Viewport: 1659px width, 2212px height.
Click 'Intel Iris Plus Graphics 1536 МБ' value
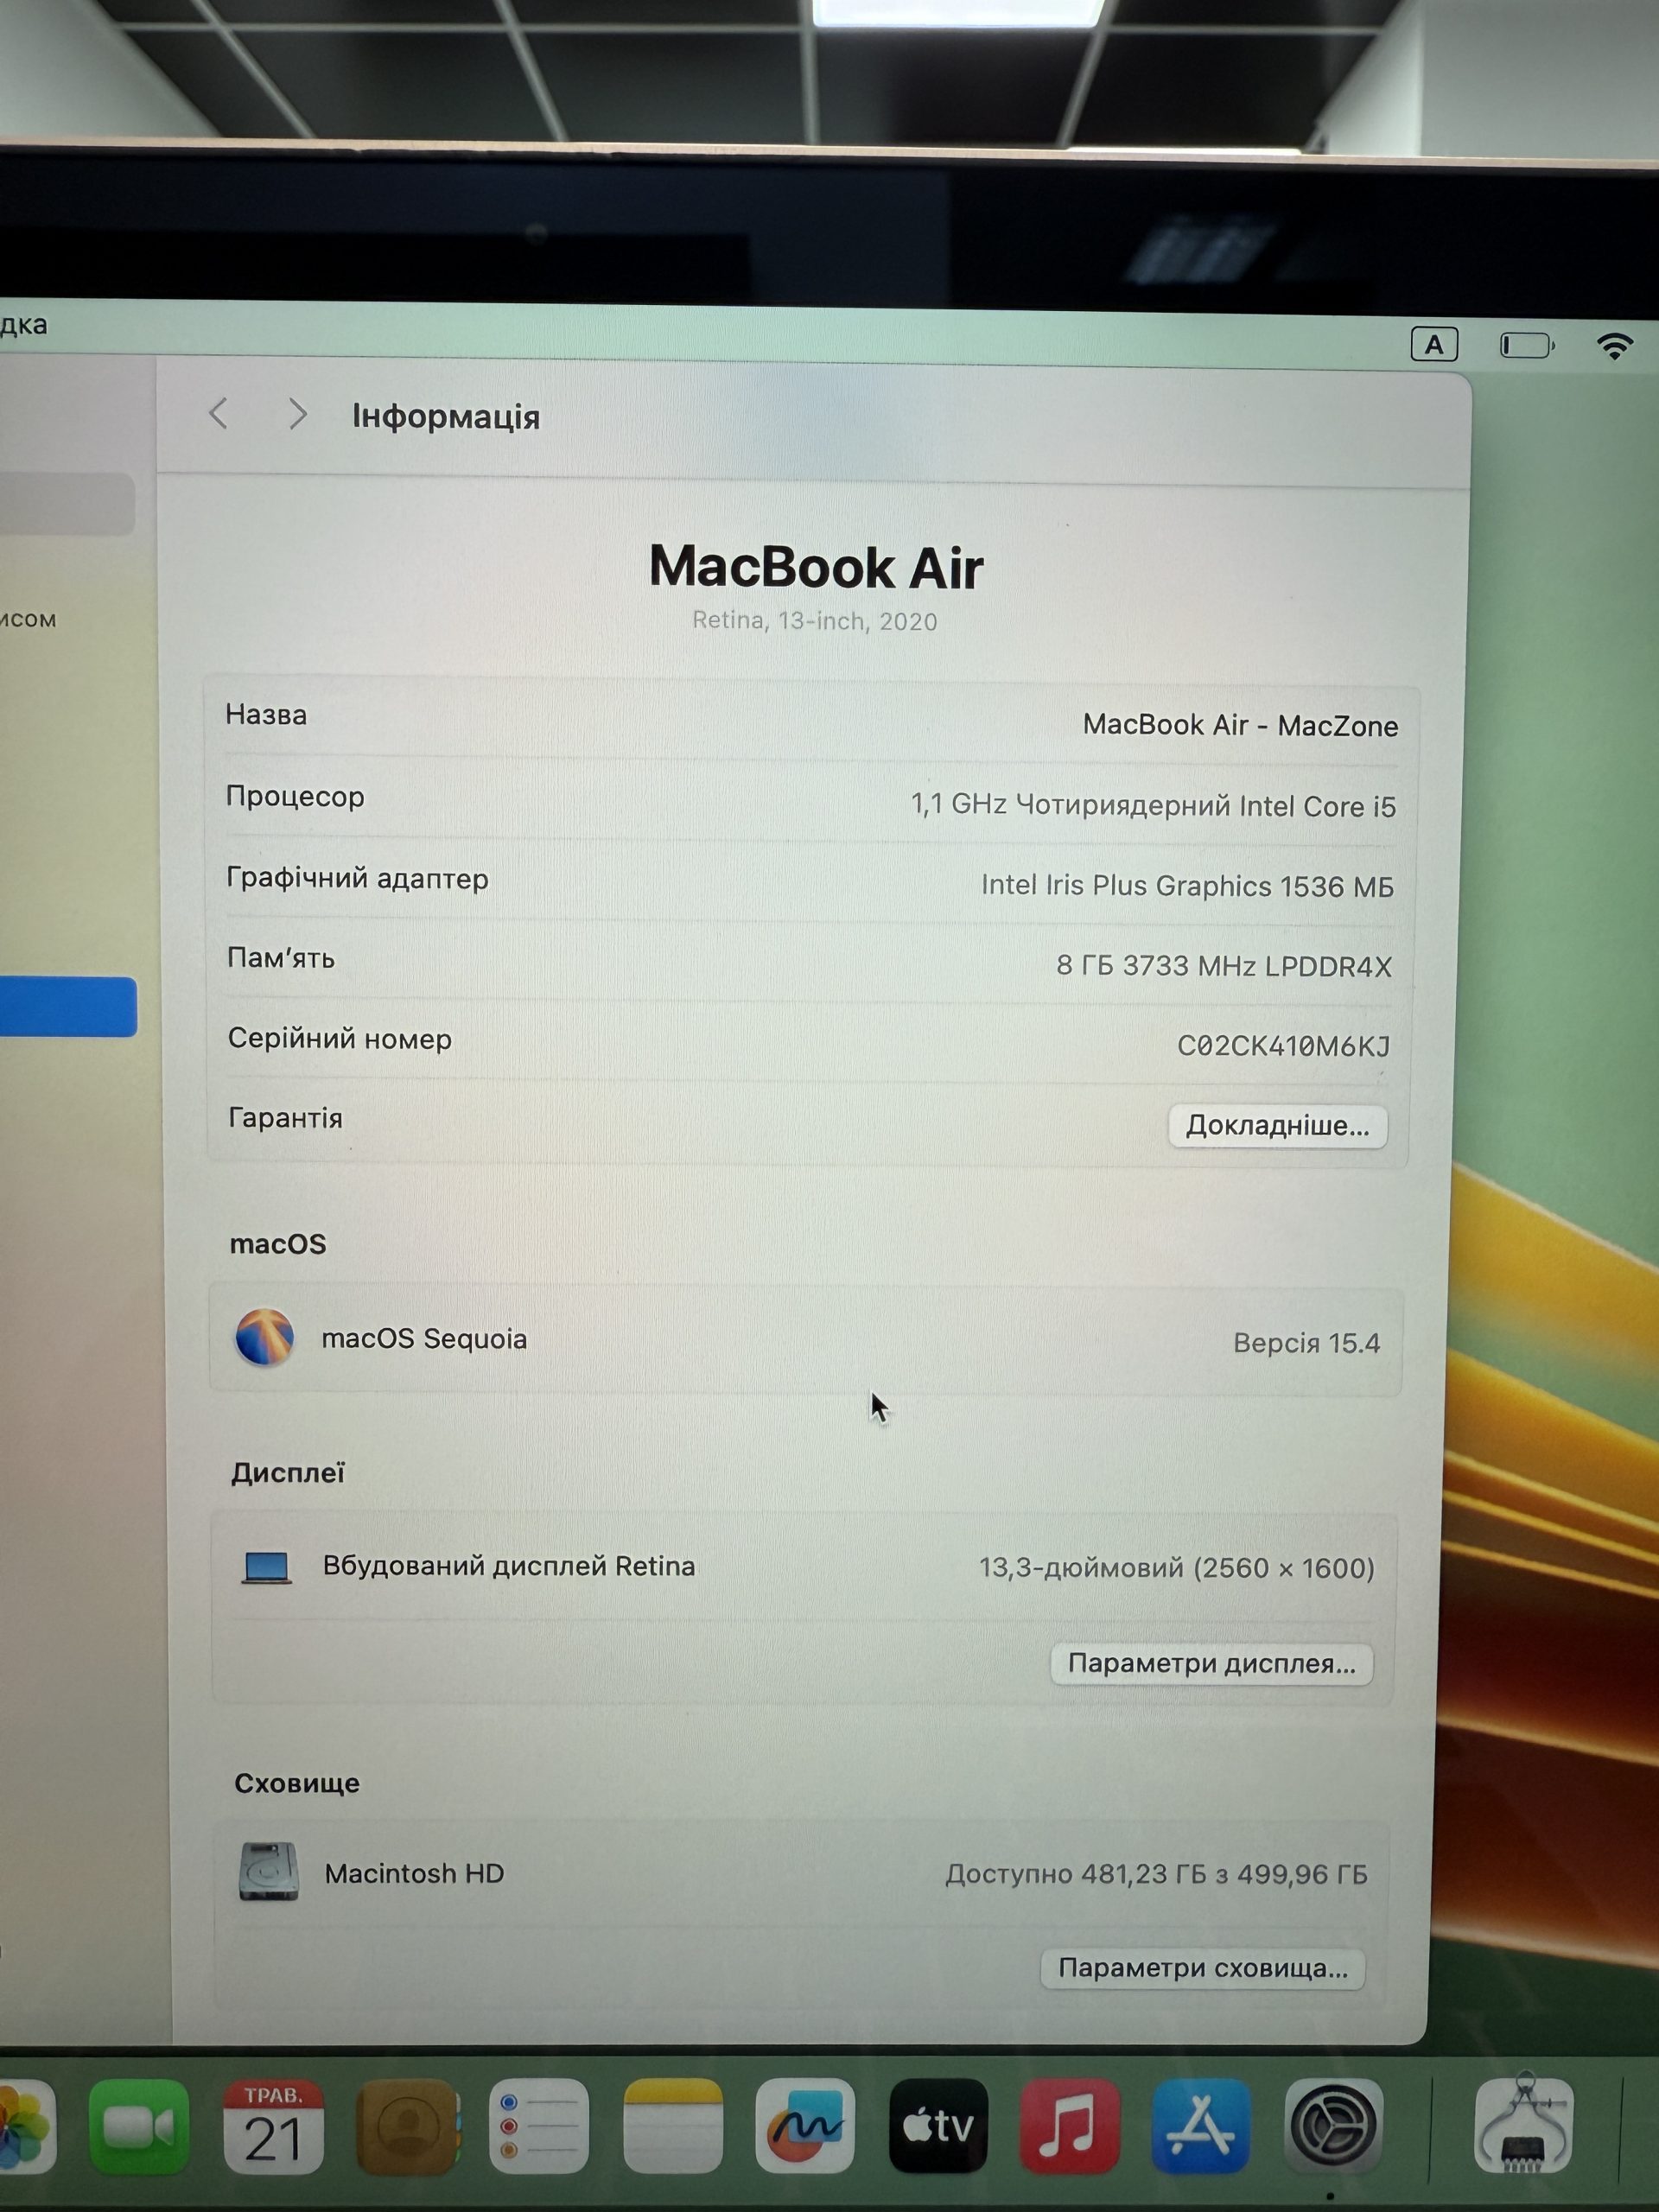coord(1187,885)
